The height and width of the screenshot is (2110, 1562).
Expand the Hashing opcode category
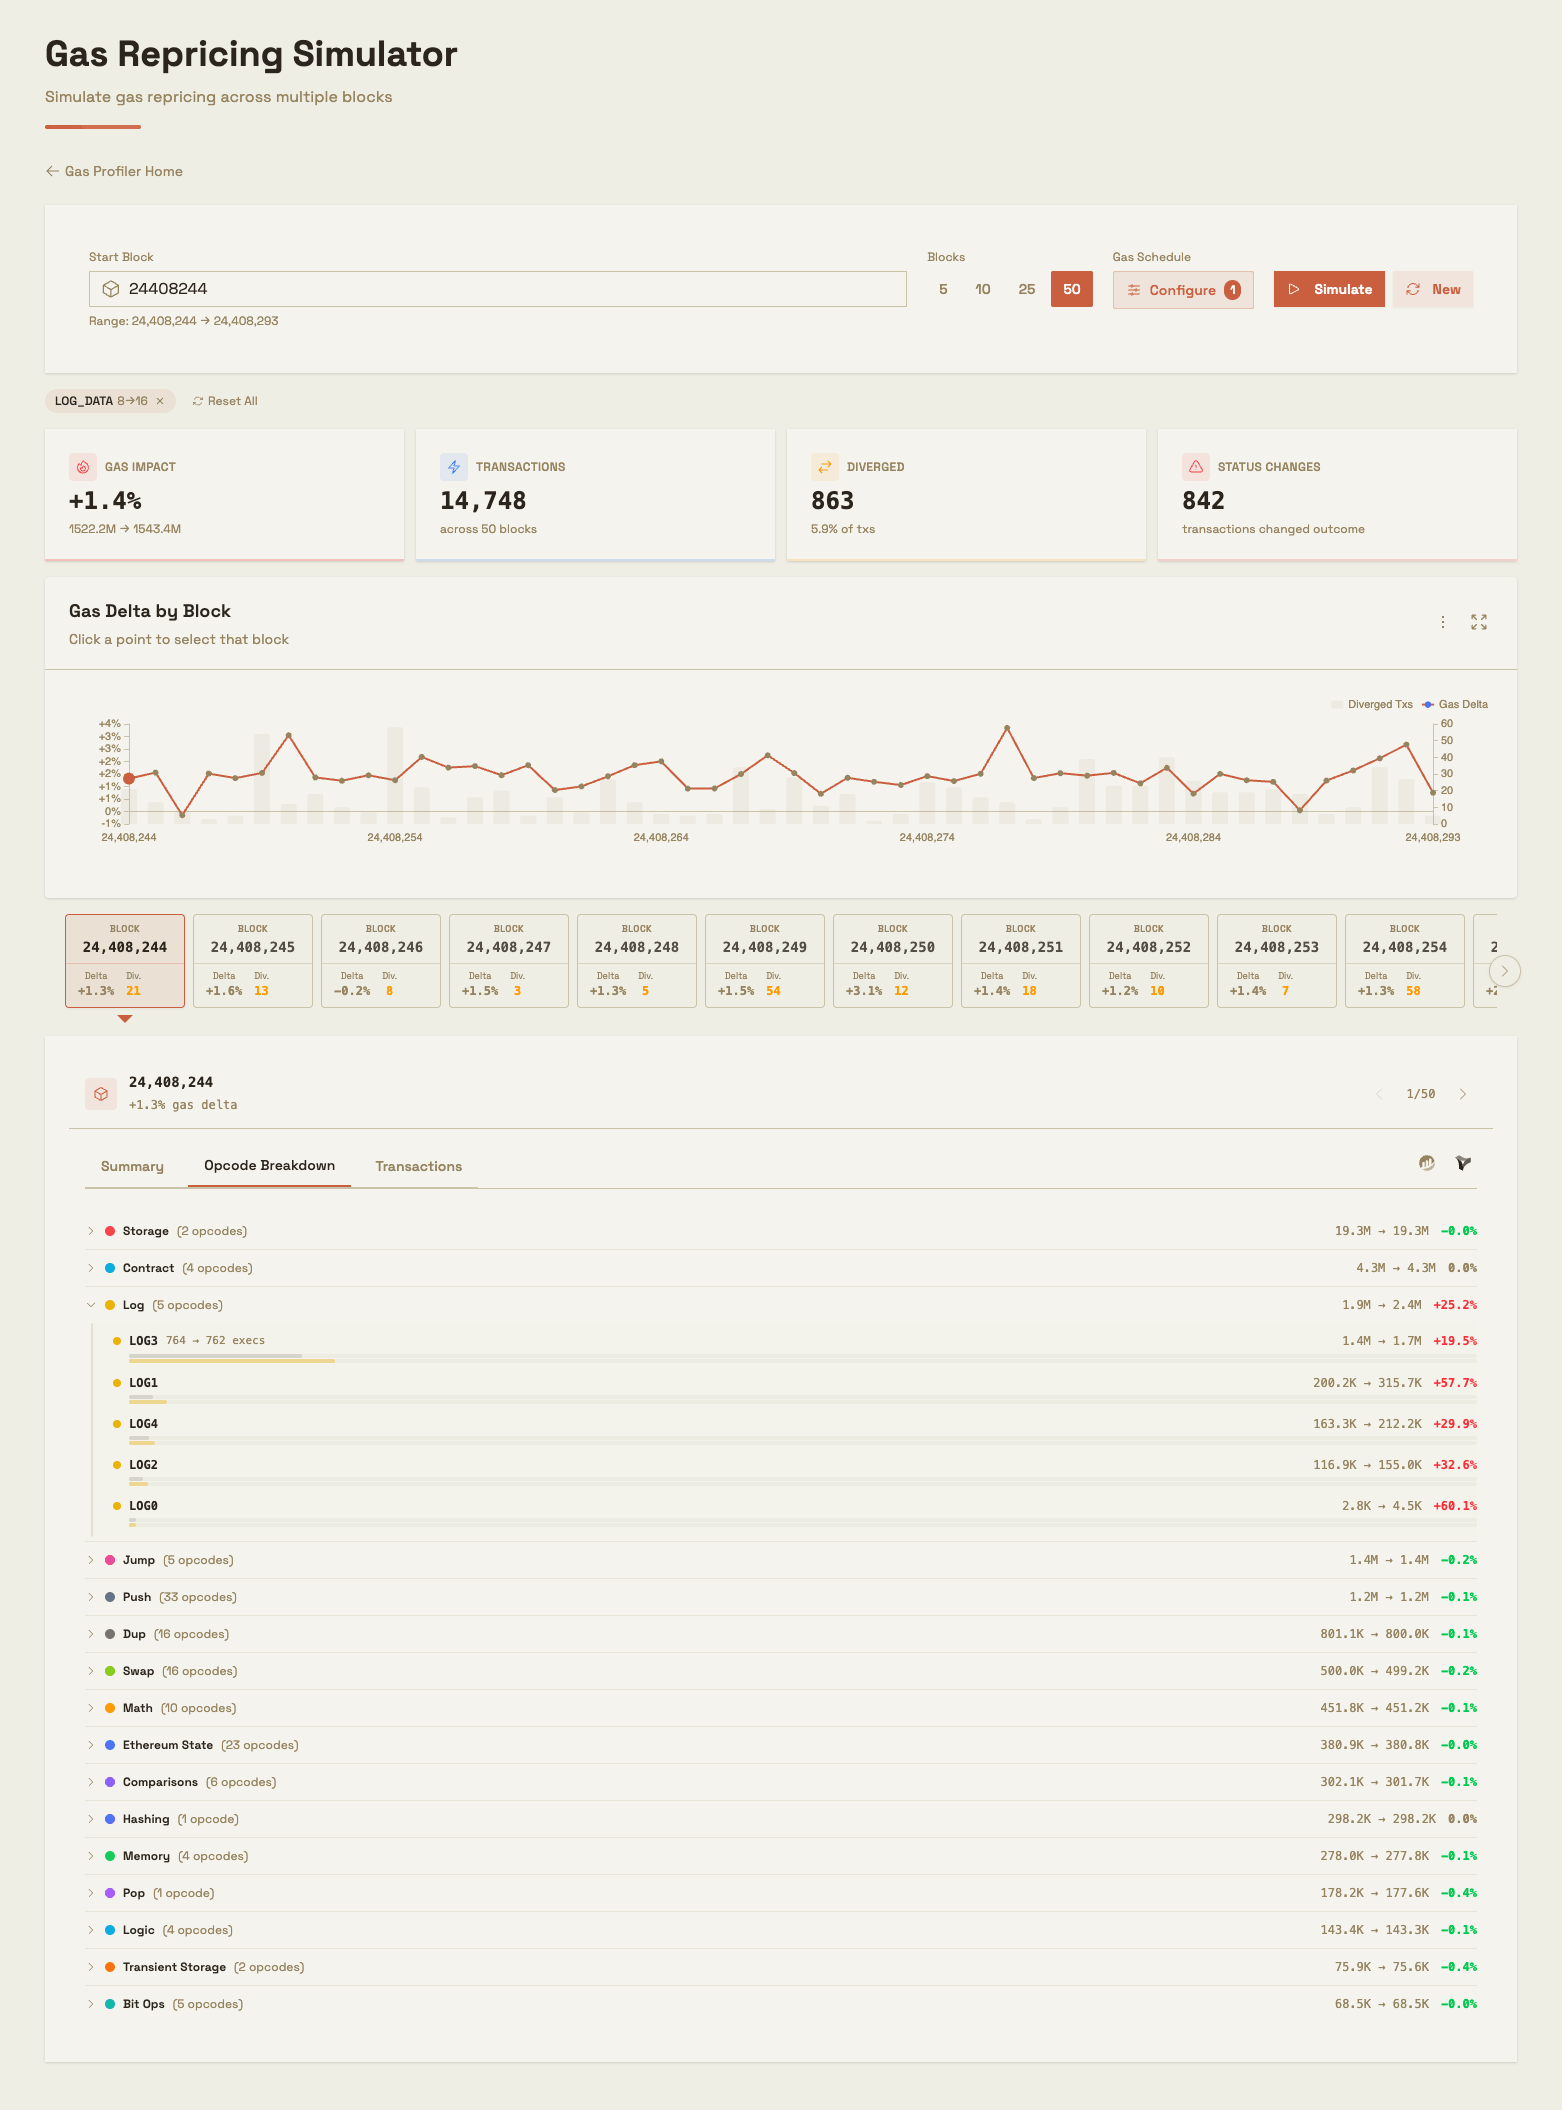781,1819
